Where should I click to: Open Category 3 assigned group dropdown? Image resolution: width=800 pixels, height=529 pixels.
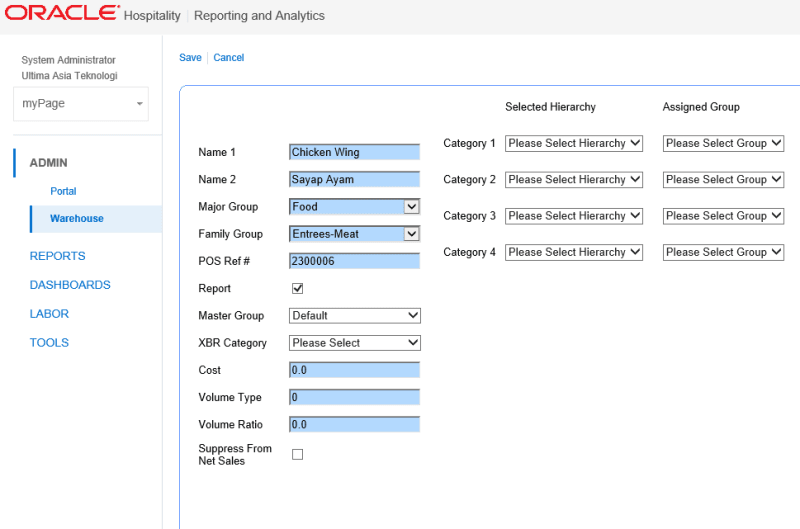point(723,216)
